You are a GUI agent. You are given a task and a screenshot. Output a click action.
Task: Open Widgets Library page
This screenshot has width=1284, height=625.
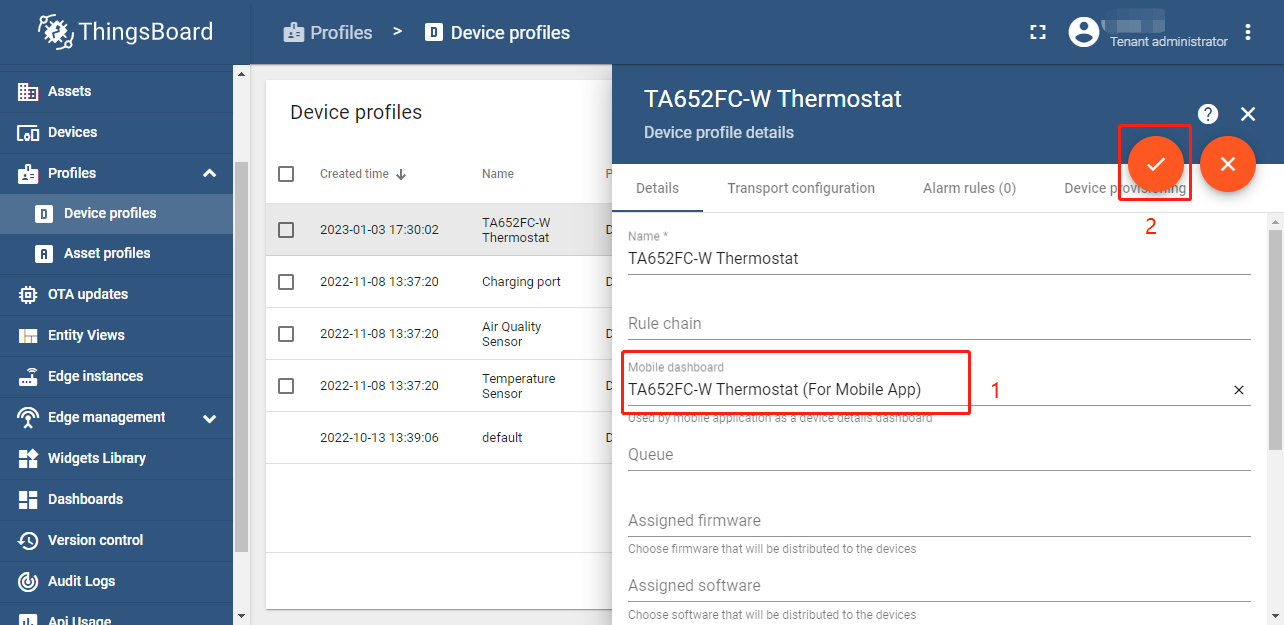pyautogui.click(x=116, y=458)
